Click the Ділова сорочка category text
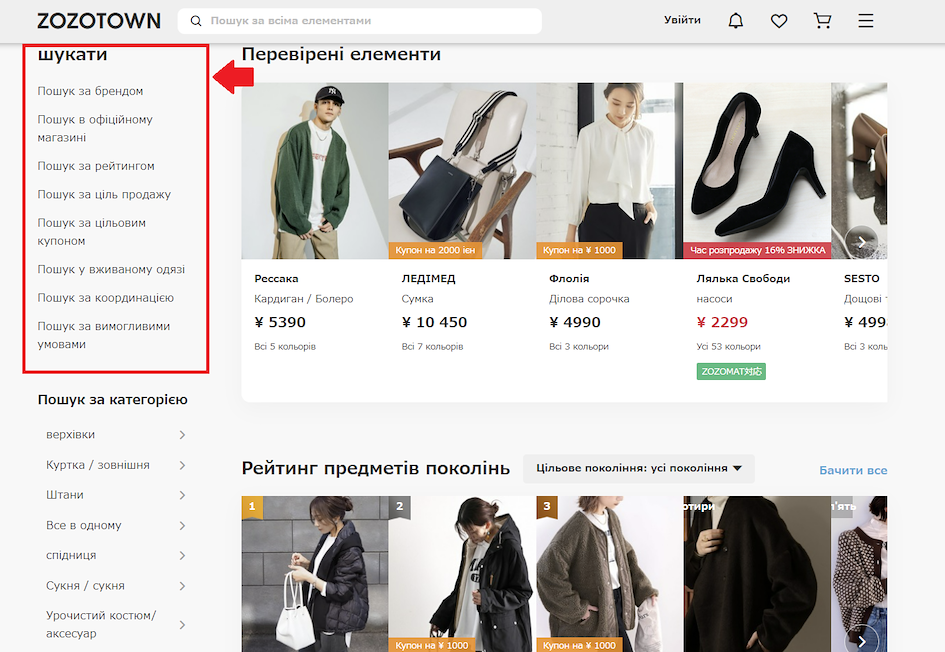 [589, 299]
